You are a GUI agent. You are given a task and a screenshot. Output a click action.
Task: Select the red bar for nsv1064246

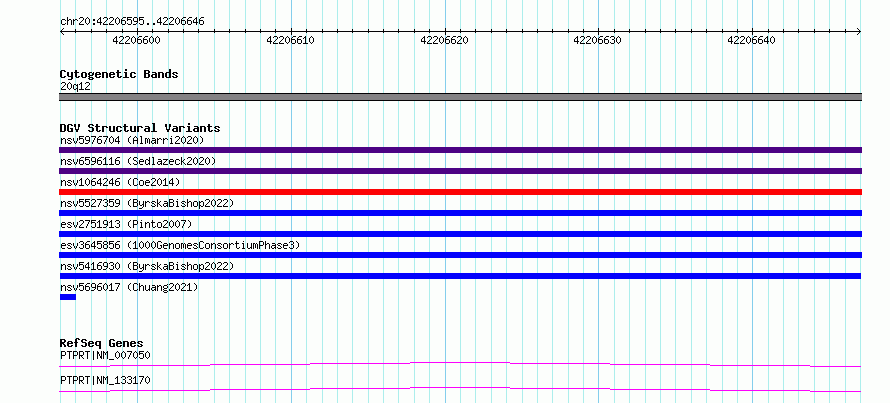pyautogui.click(x=460, y=192)
